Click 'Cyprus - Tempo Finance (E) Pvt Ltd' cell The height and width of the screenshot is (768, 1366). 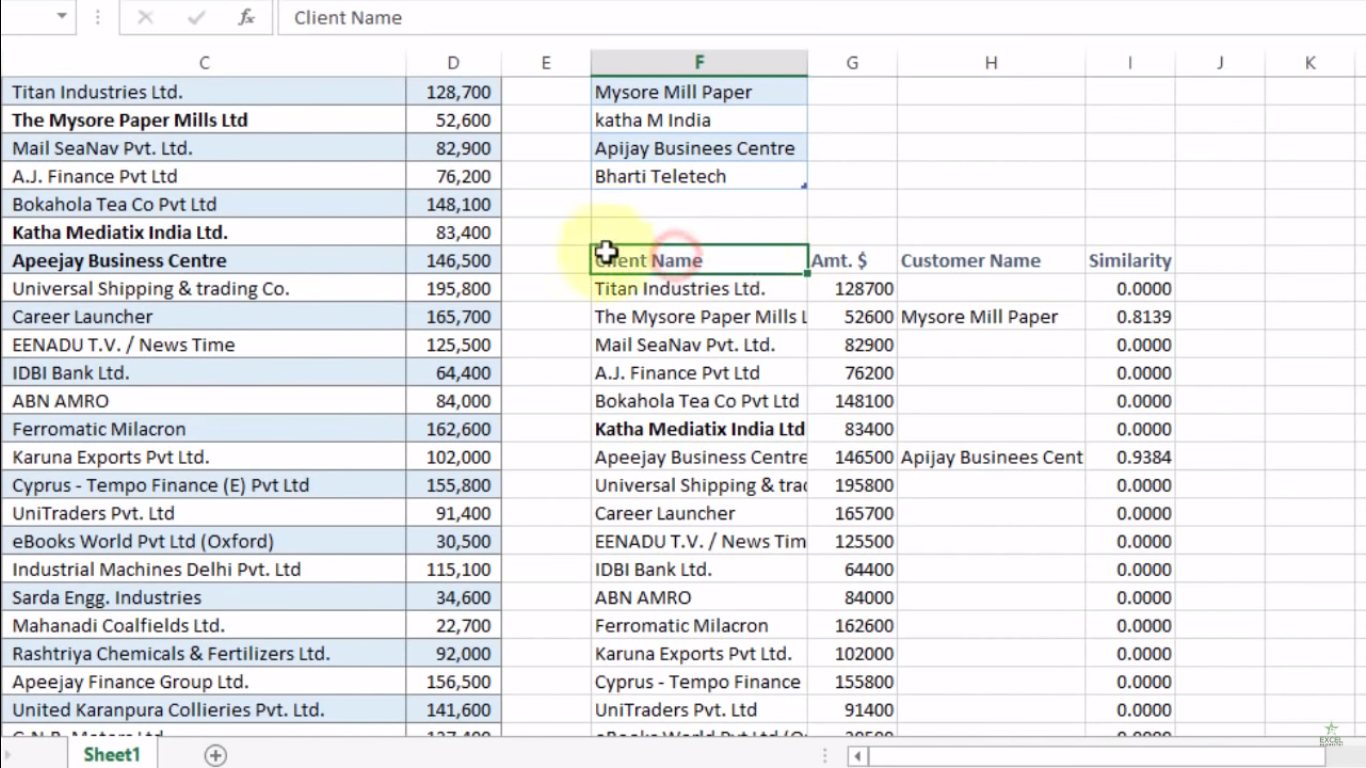click(x=204, y=485)
